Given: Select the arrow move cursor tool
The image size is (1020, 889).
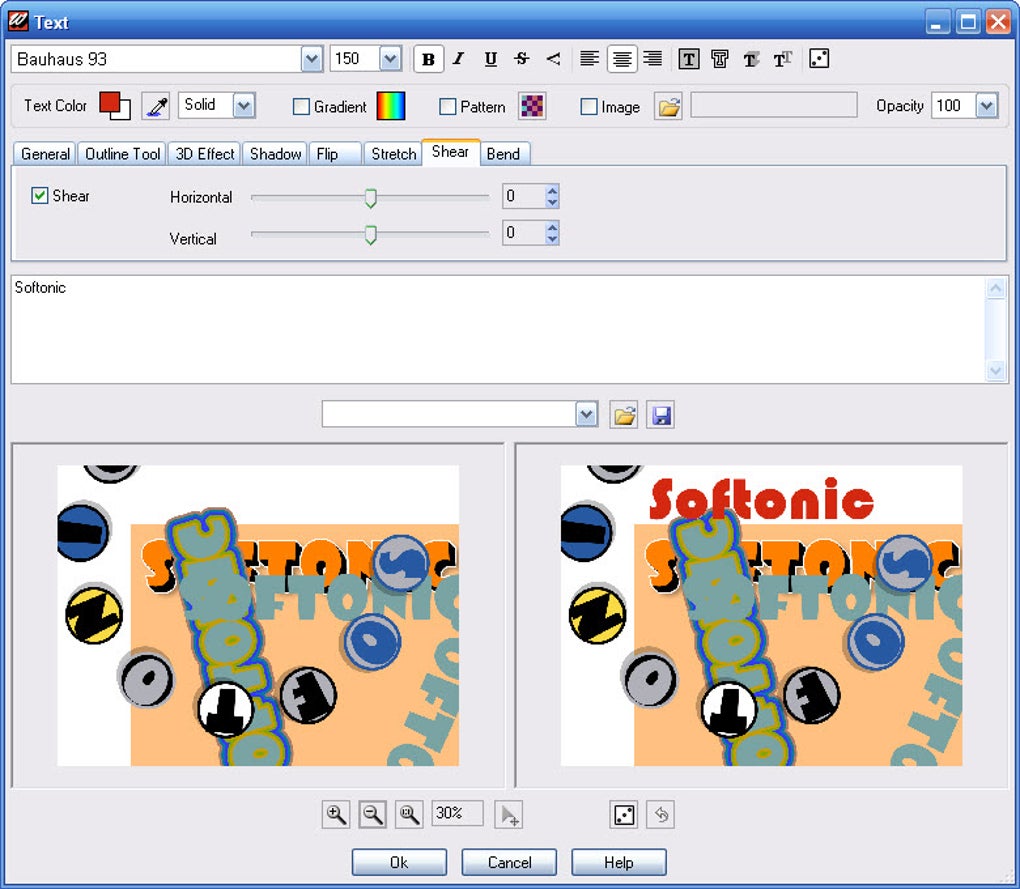Looking at the screenshot, I should 509,814.
